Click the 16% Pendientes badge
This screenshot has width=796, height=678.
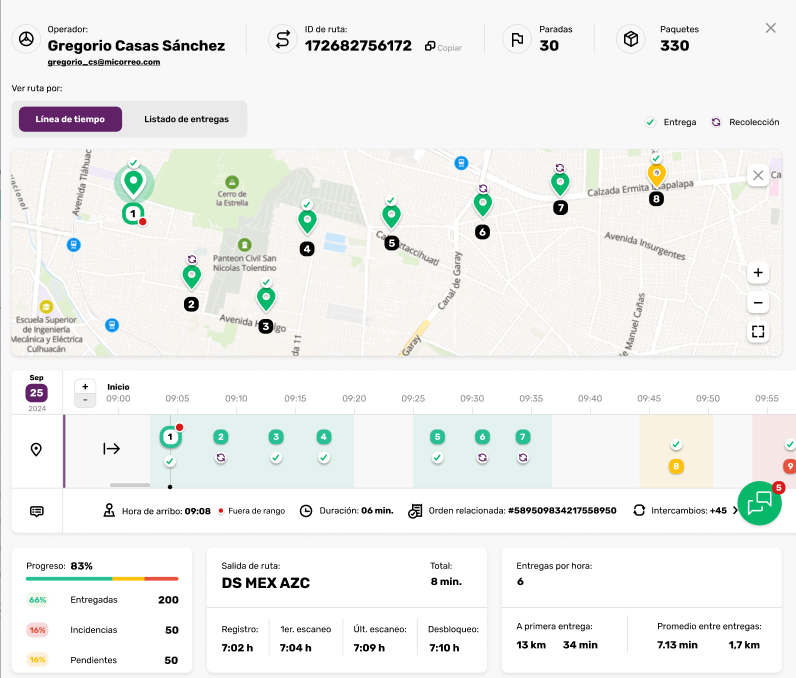37,660
